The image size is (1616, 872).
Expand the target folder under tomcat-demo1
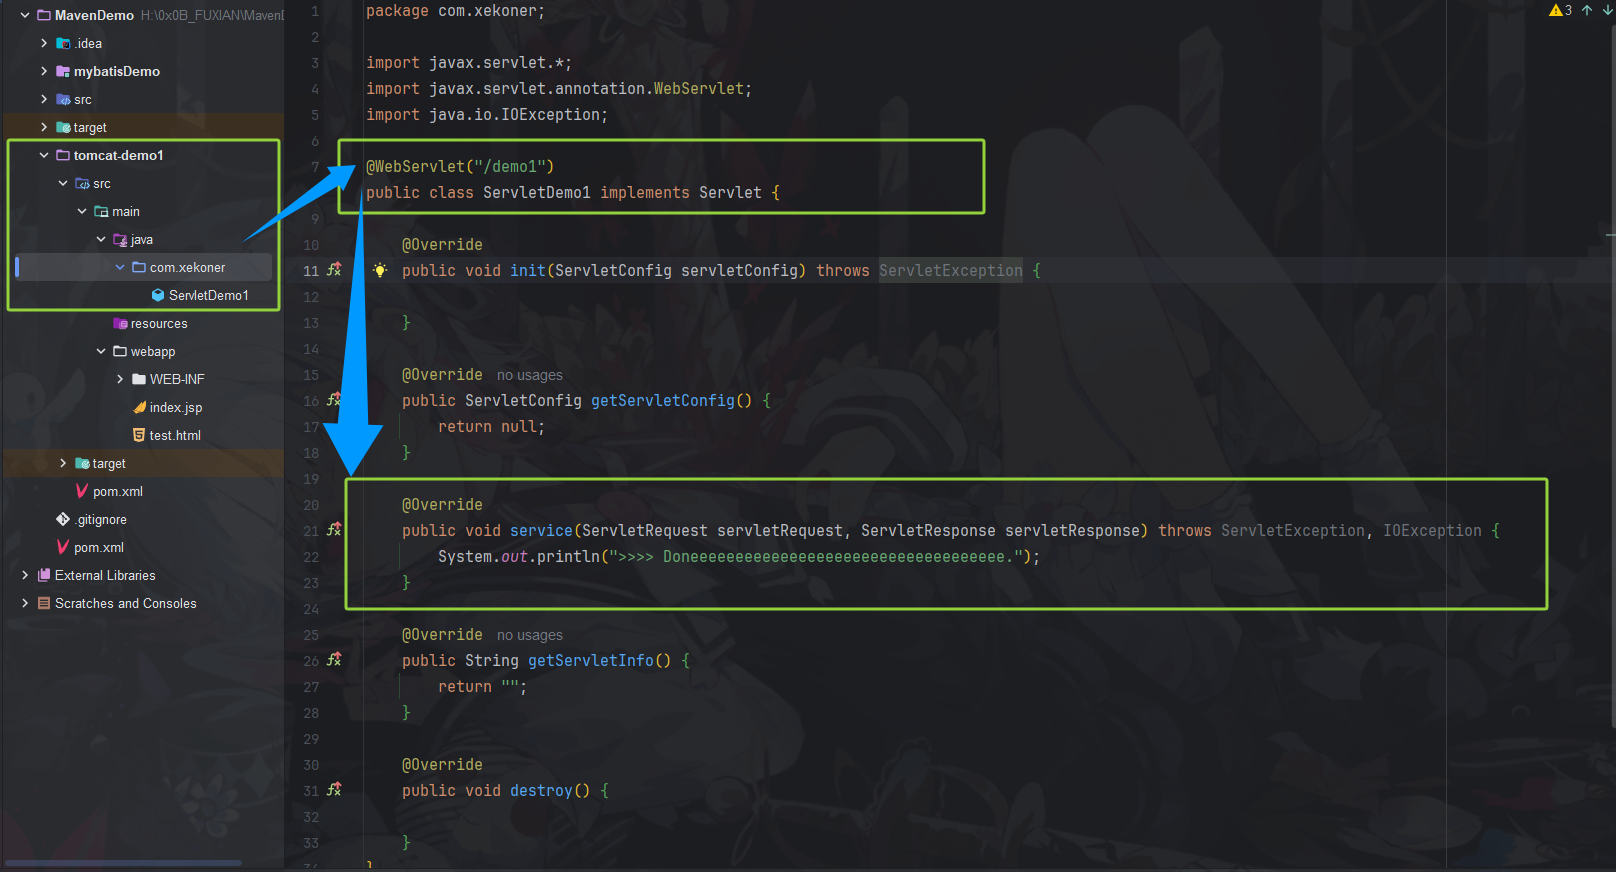63,463
